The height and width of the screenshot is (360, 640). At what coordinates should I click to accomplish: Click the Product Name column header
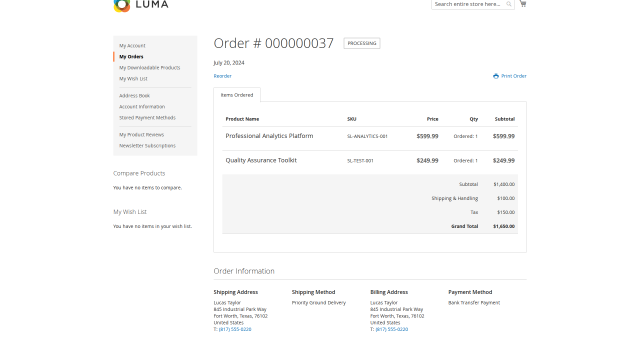click(242, 119)
